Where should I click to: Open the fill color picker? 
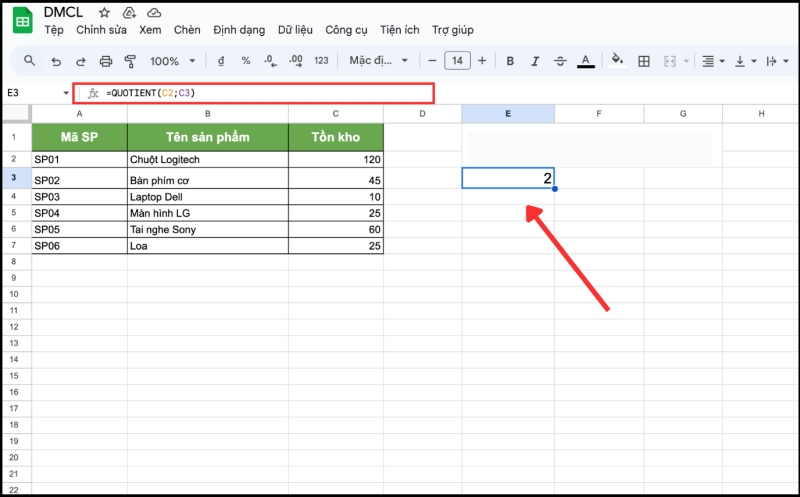pos(617,61)
